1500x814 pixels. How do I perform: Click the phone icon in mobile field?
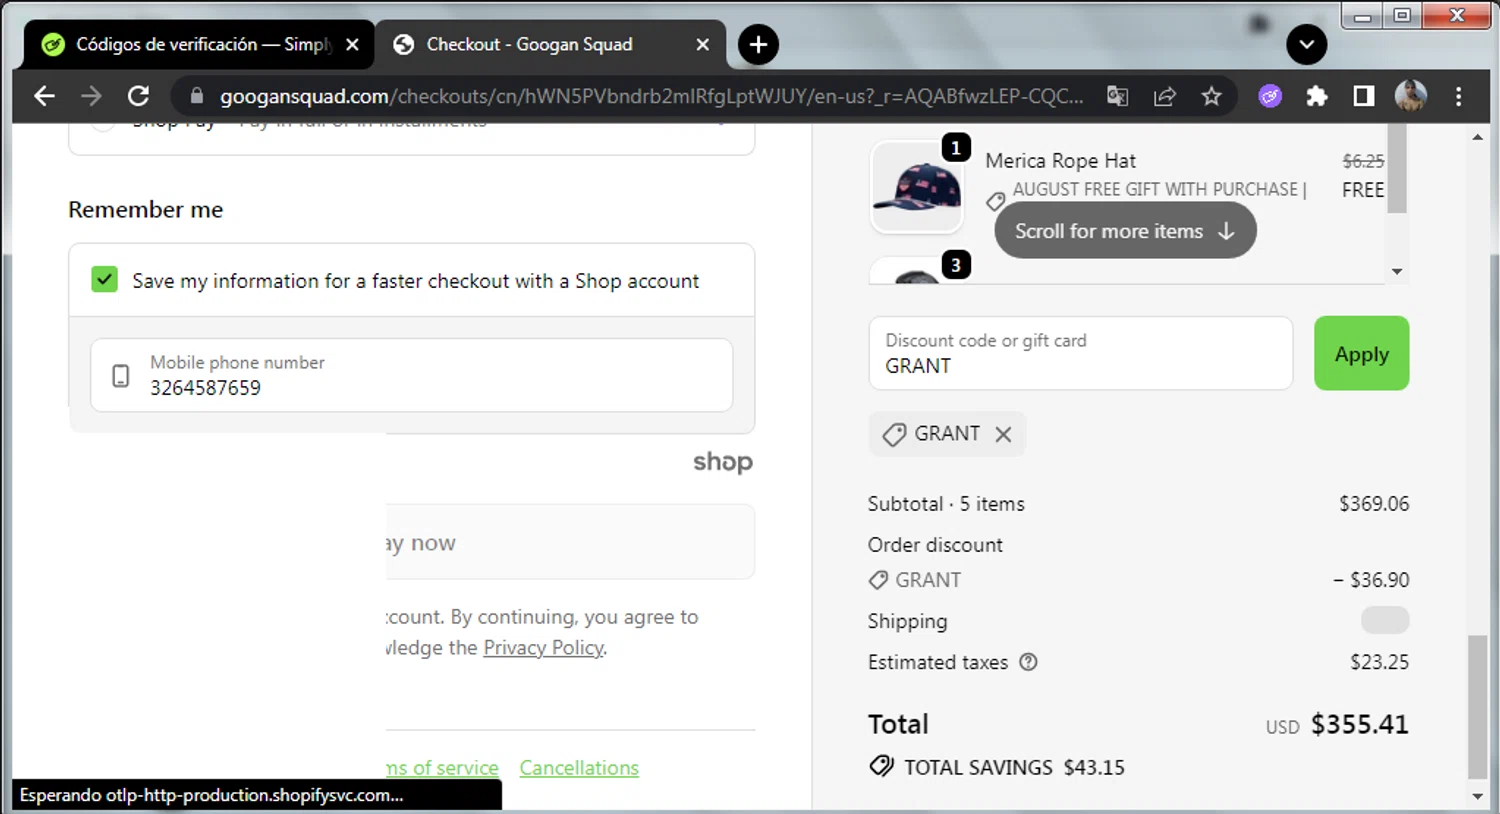(120, 376)
